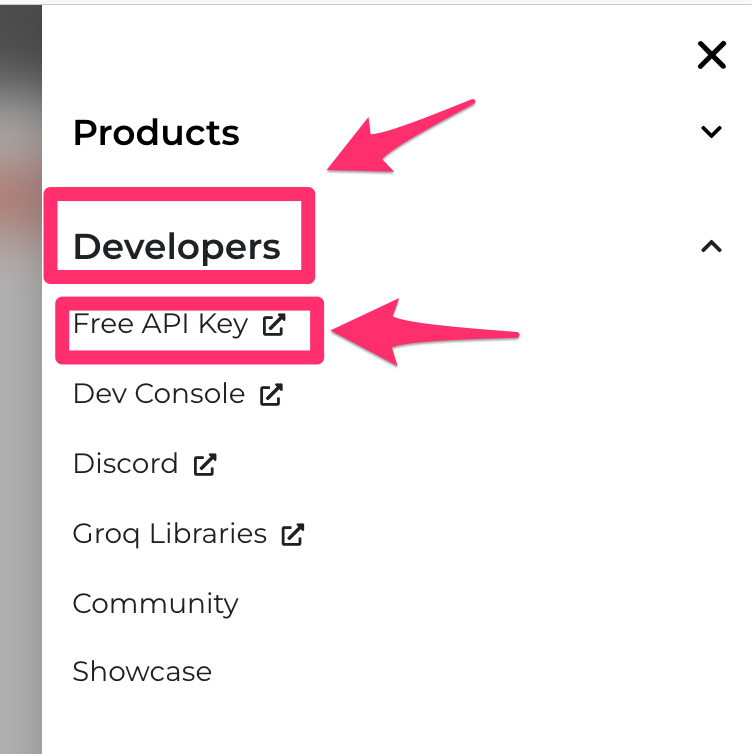This screenshot has width=752, height=754.
Task: Open the Products menu heading
Action: 156,133
